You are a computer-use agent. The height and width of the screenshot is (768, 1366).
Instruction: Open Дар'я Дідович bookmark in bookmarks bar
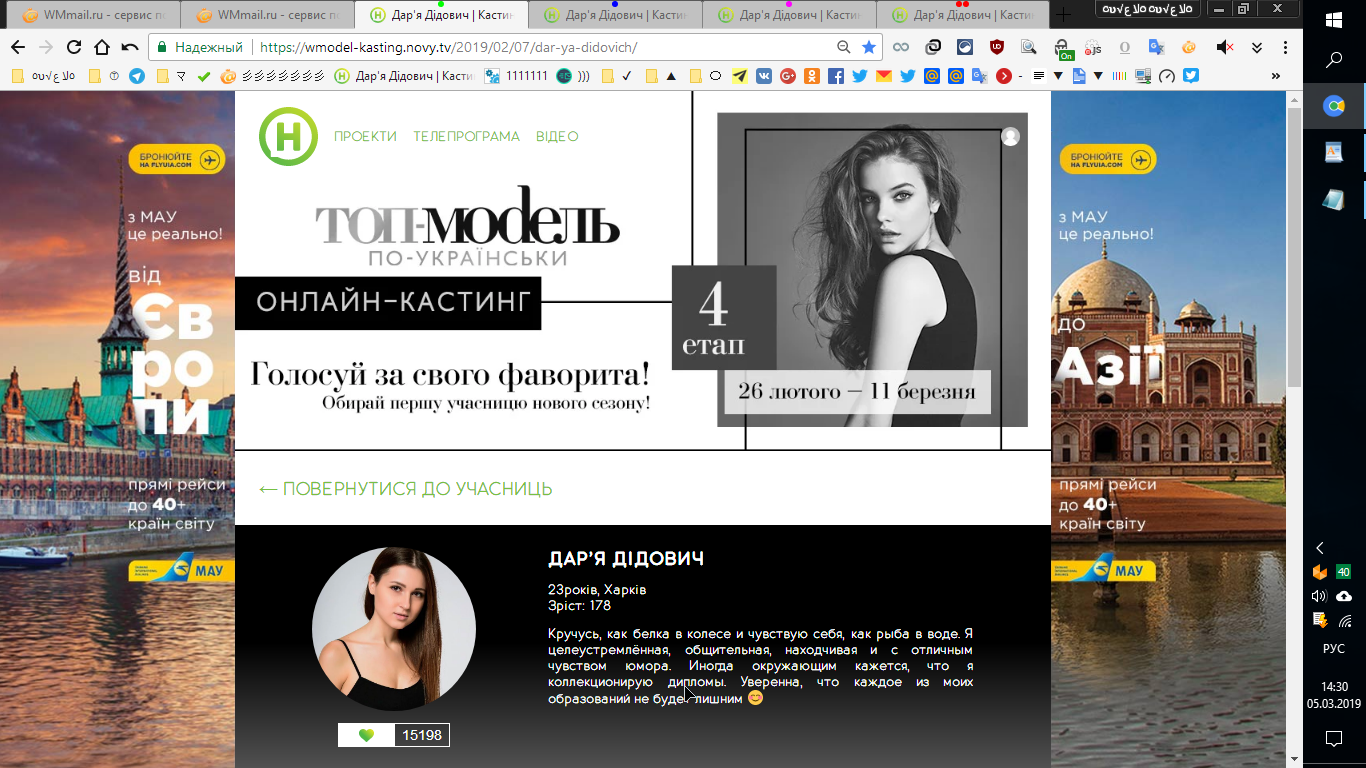[x=404, y=76]
